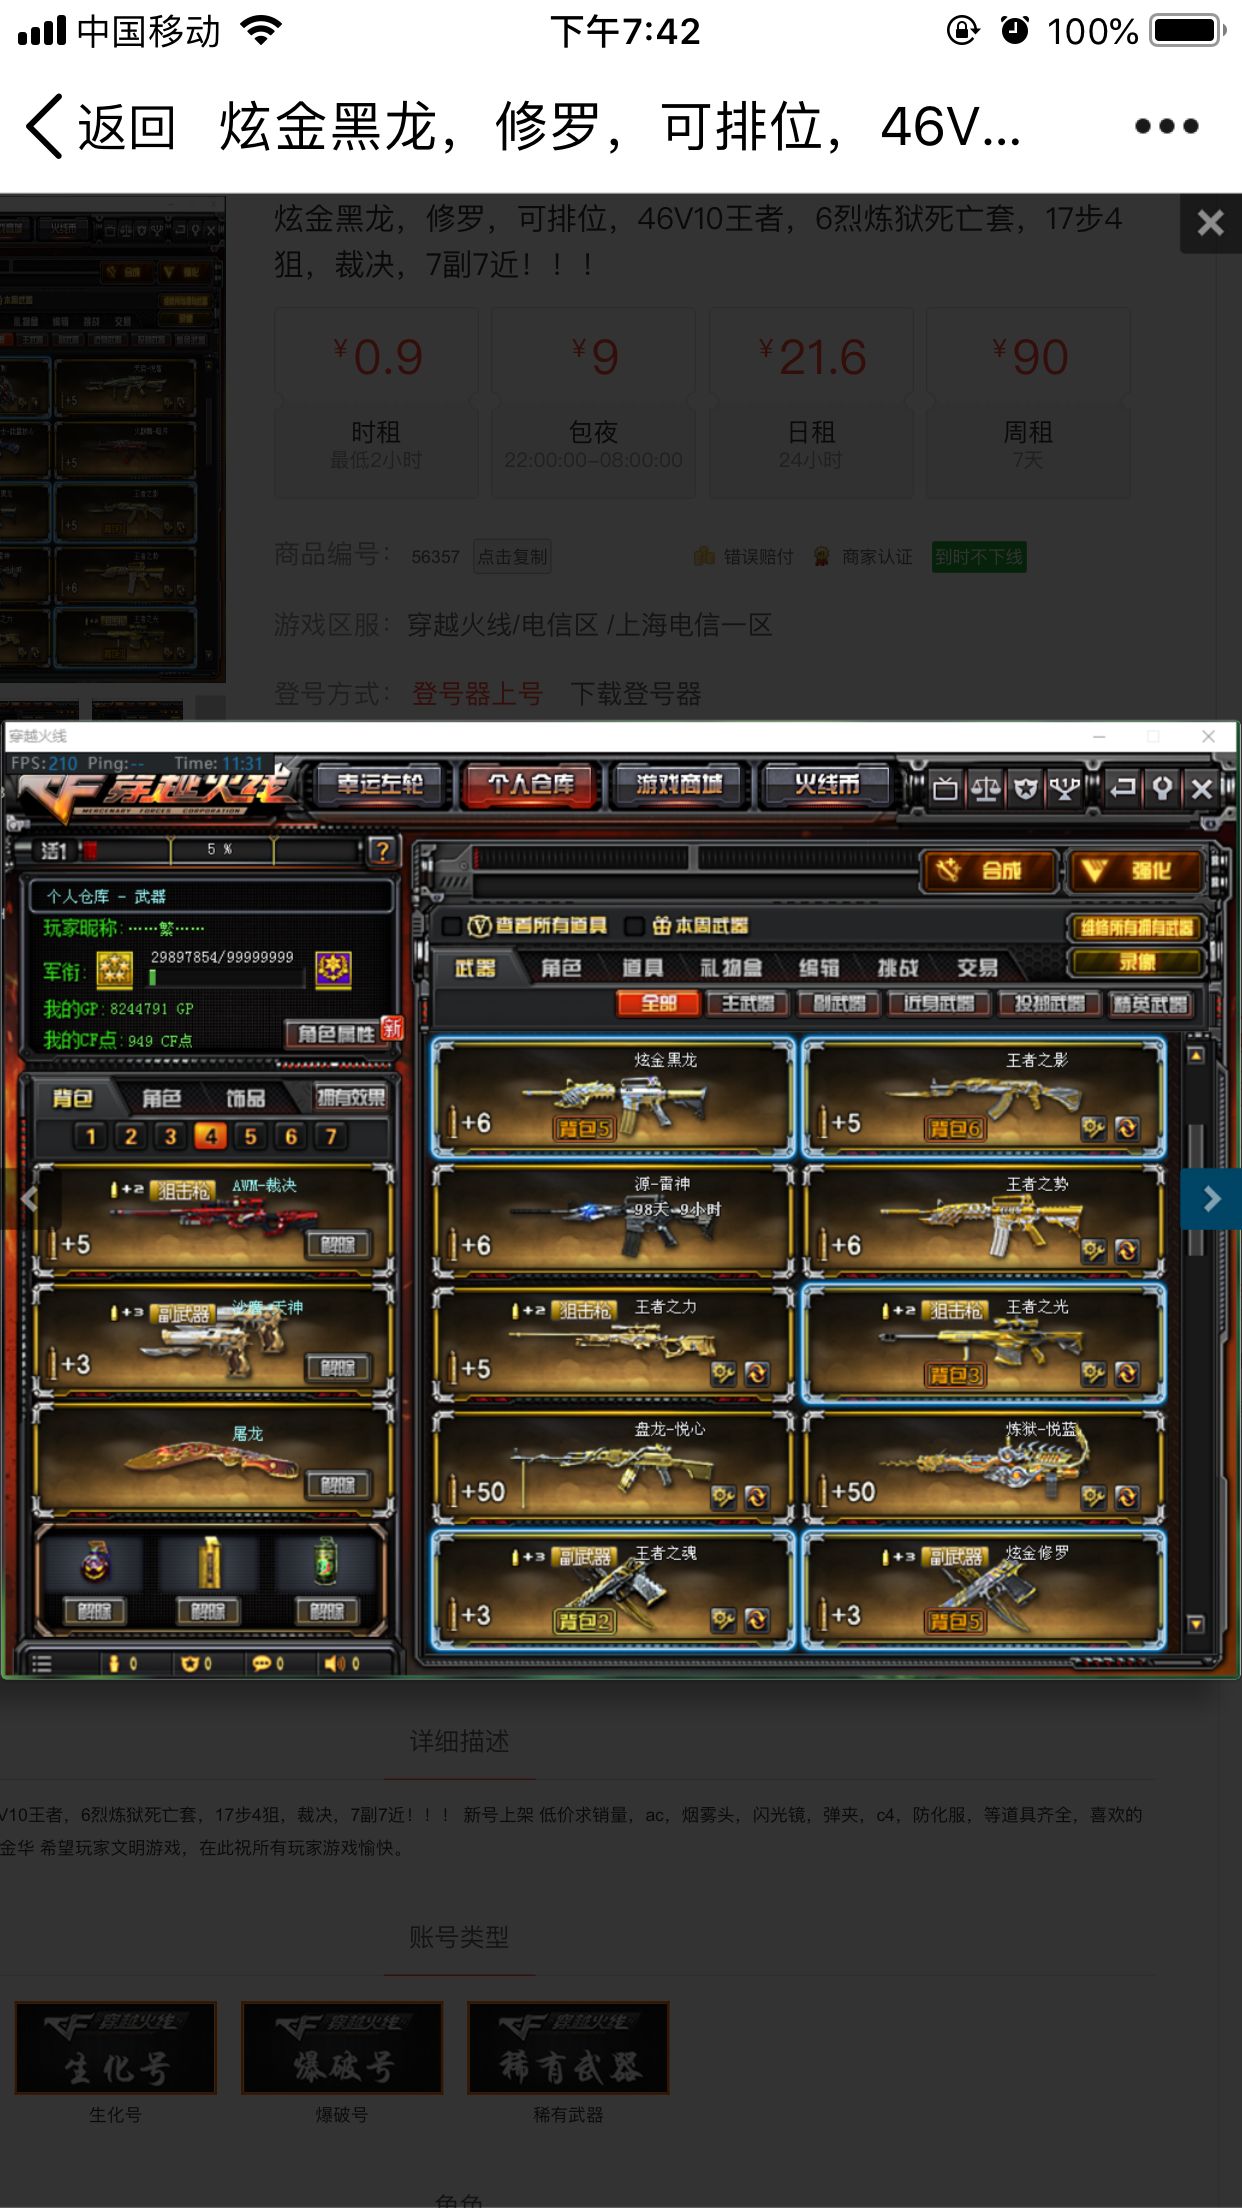Viewport: 1242px width, 2208px height.
Task: Click the swap icon on 王者之光
Action: 1127,1374
